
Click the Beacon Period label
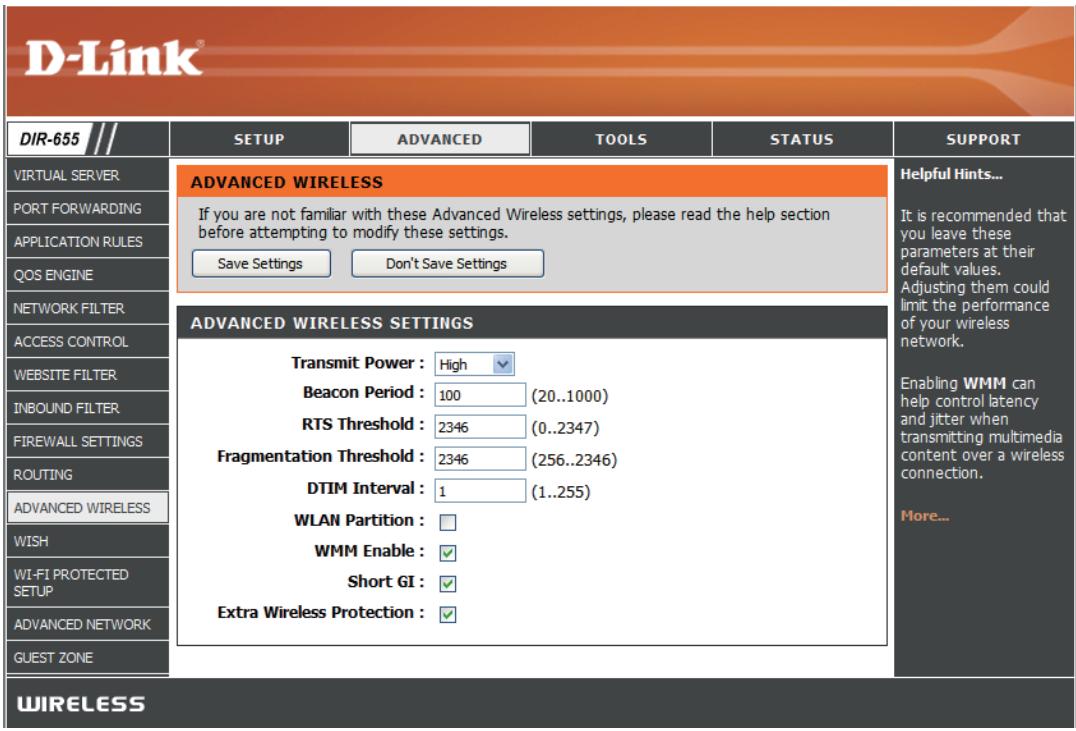(x=364, y=392)
